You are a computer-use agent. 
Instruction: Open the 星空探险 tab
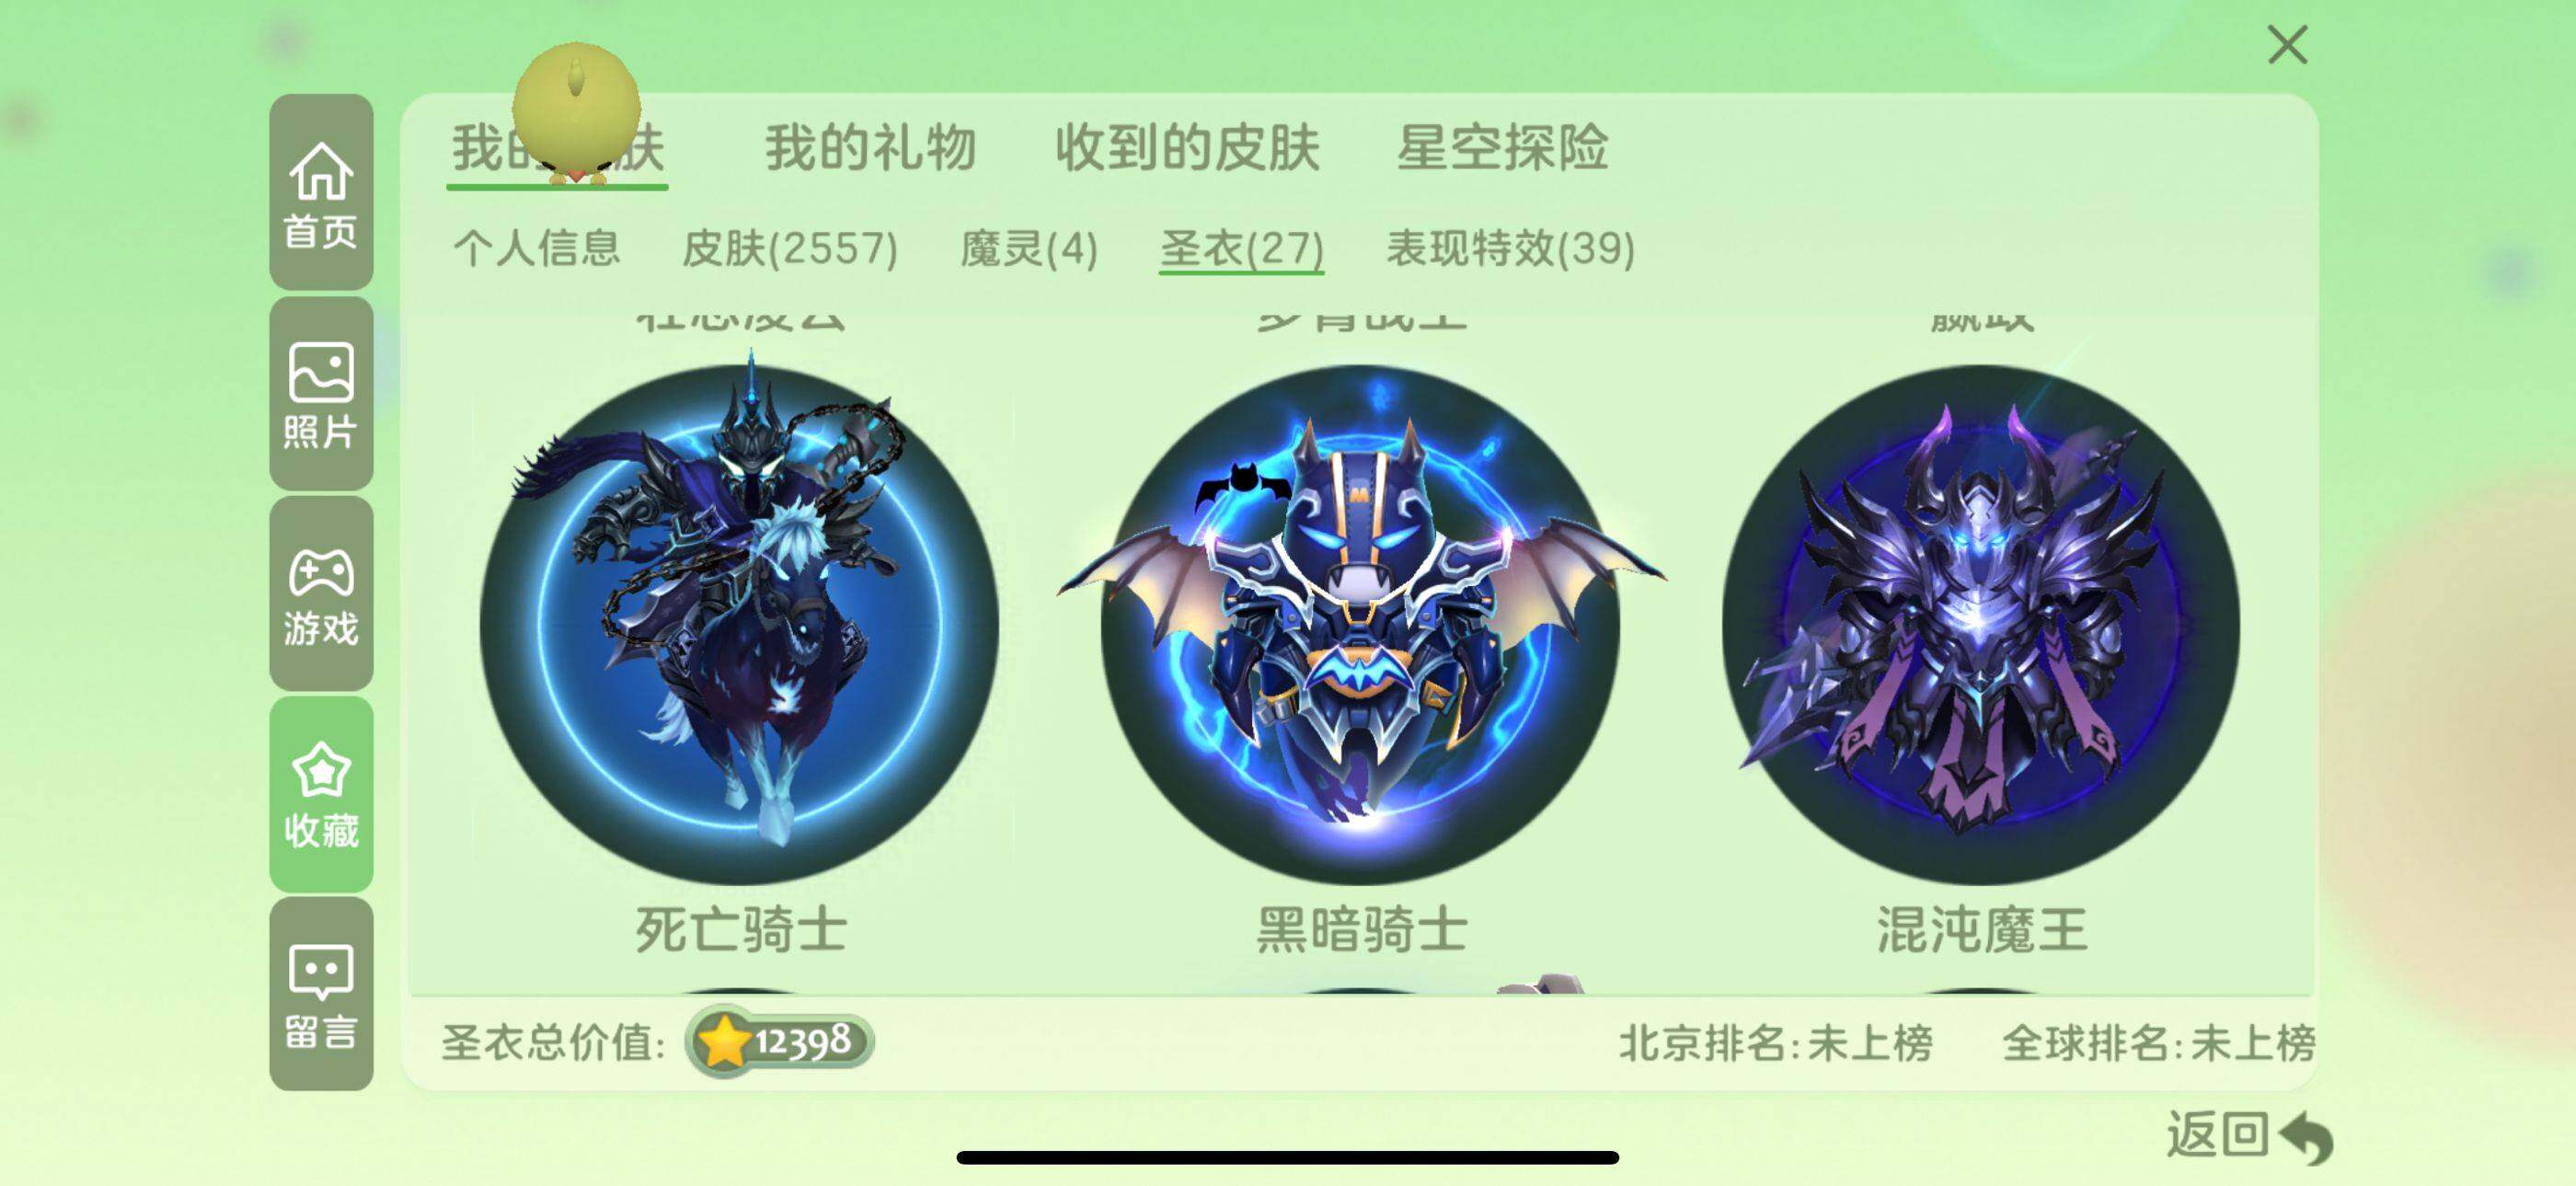click(x=1502, y=148)
